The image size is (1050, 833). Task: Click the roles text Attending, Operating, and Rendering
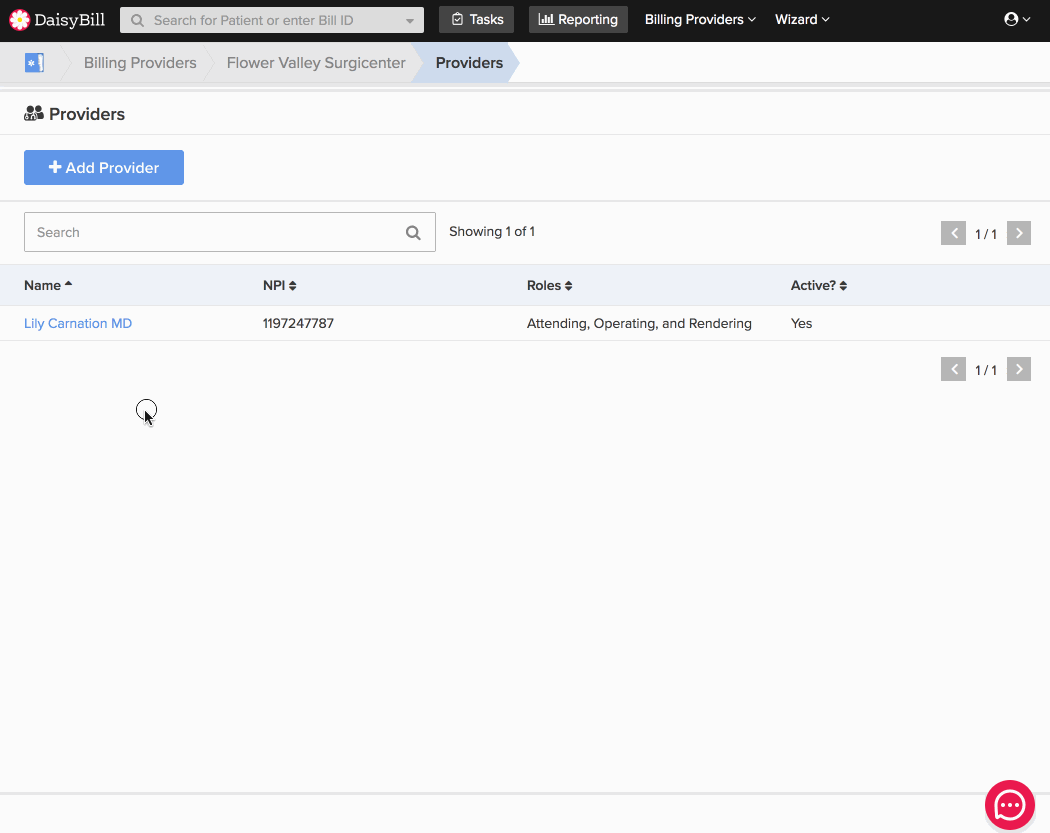tap(639, 323)
